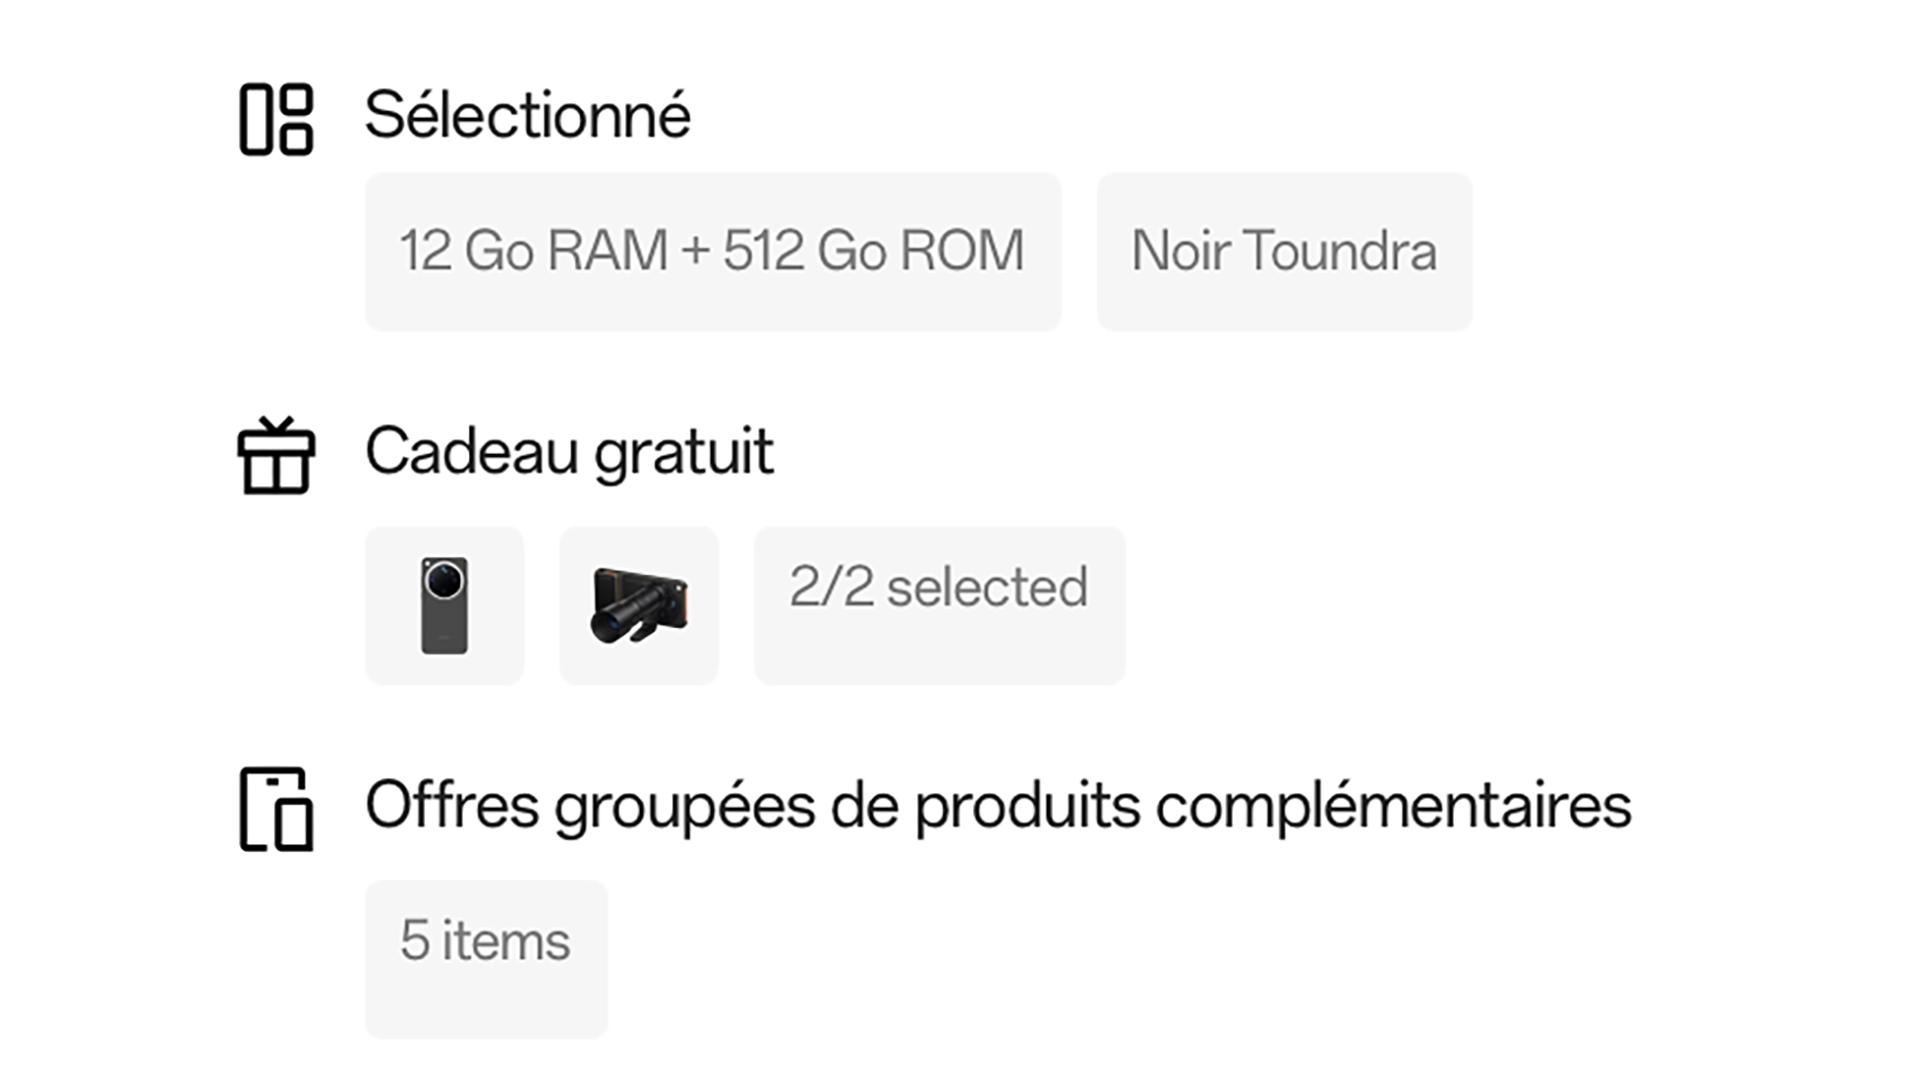Click the word 'items' in the bundle chip

pos(506,941)
